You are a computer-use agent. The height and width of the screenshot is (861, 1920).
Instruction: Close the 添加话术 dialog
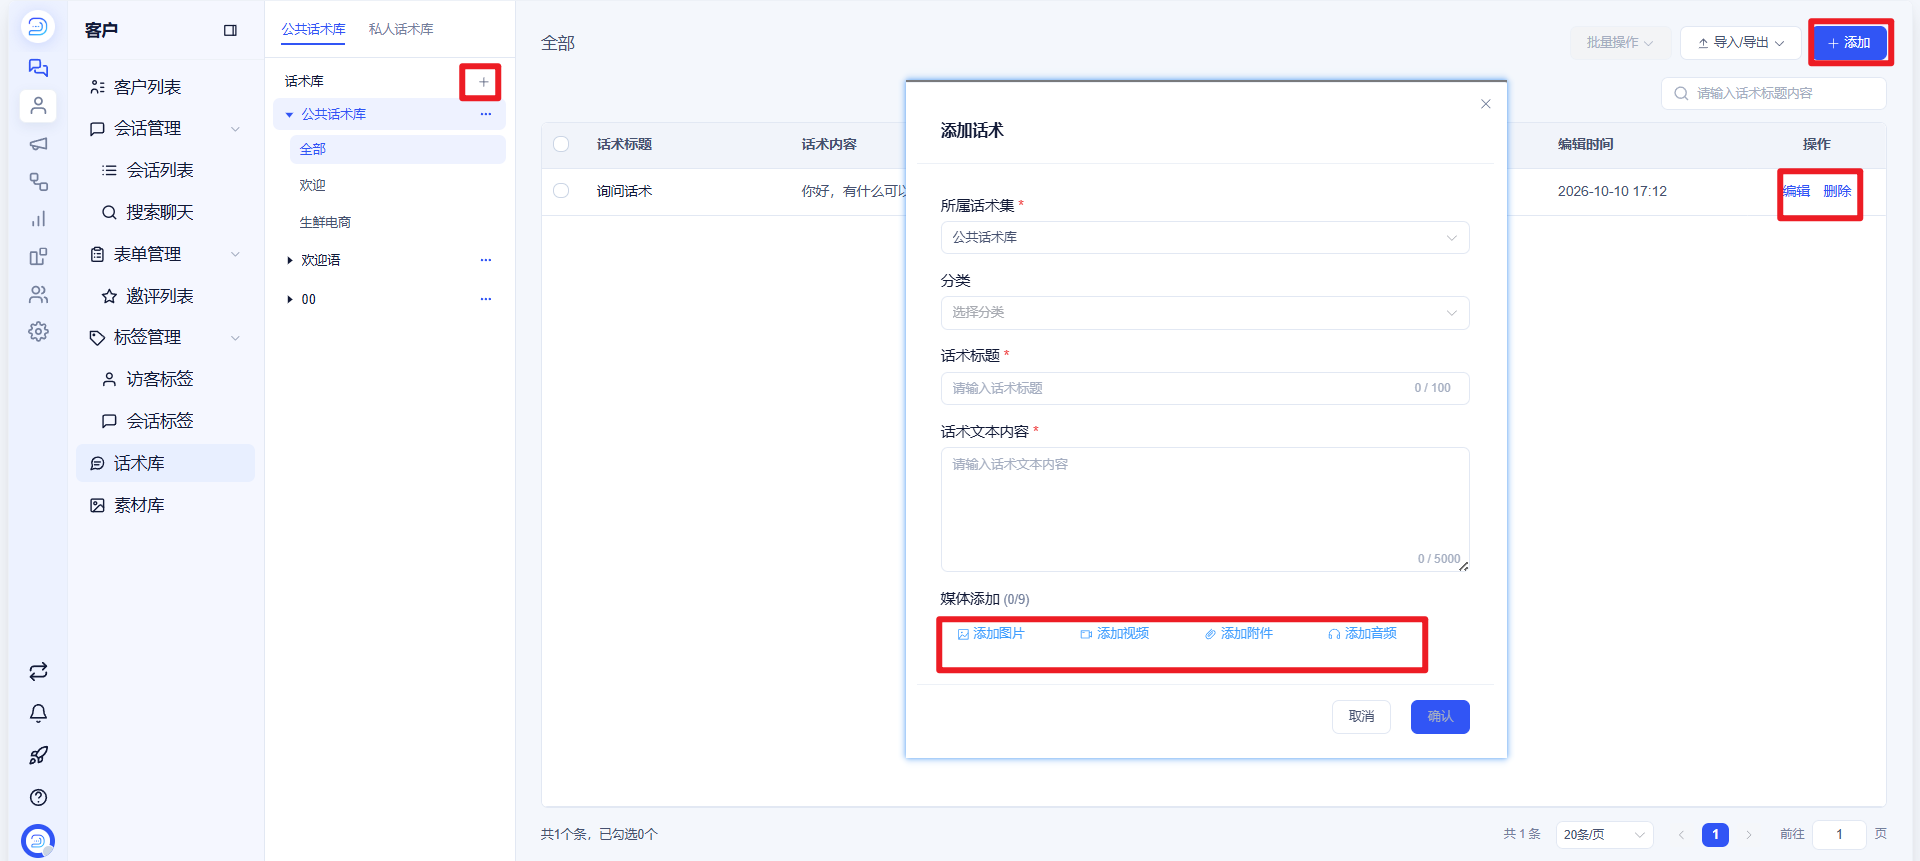click(x=1486, y=104)
